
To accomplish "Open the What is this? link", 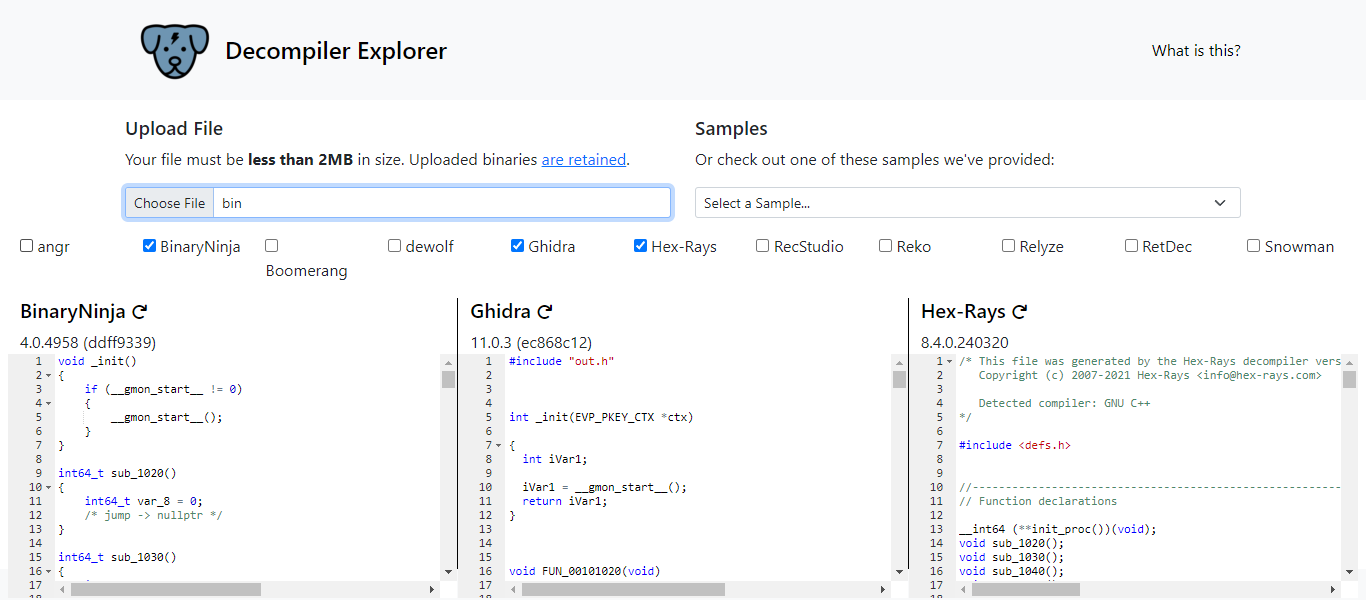I will point(1196,50).
